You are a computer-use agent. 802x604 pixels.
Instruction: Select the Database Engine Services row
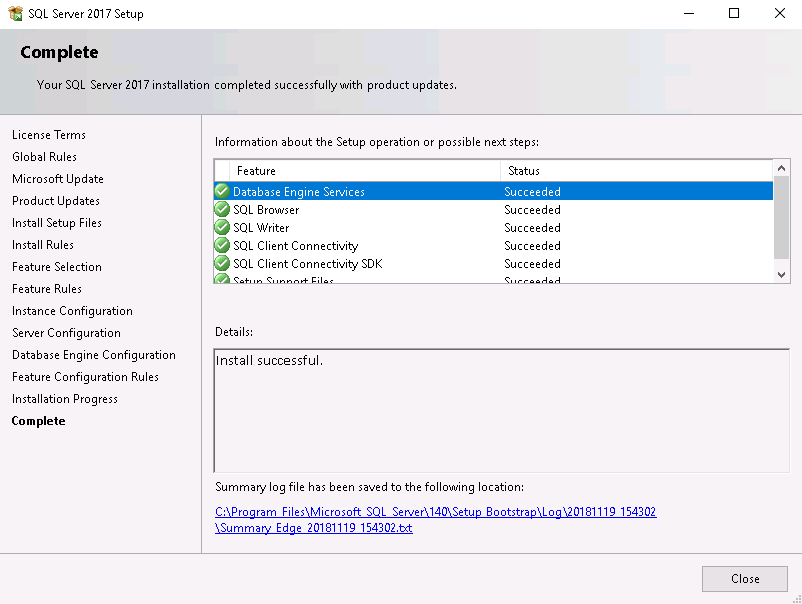(494, 191)
